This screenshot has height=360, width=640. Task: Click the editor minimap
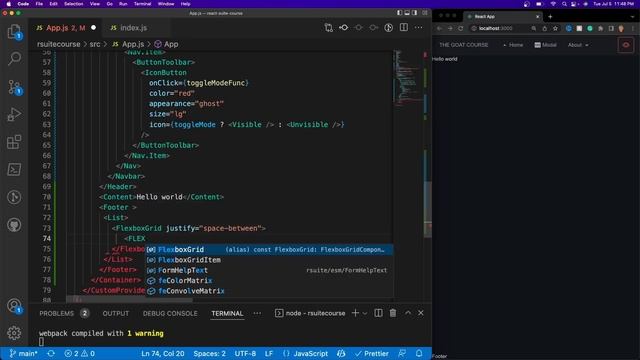(408, 78)
